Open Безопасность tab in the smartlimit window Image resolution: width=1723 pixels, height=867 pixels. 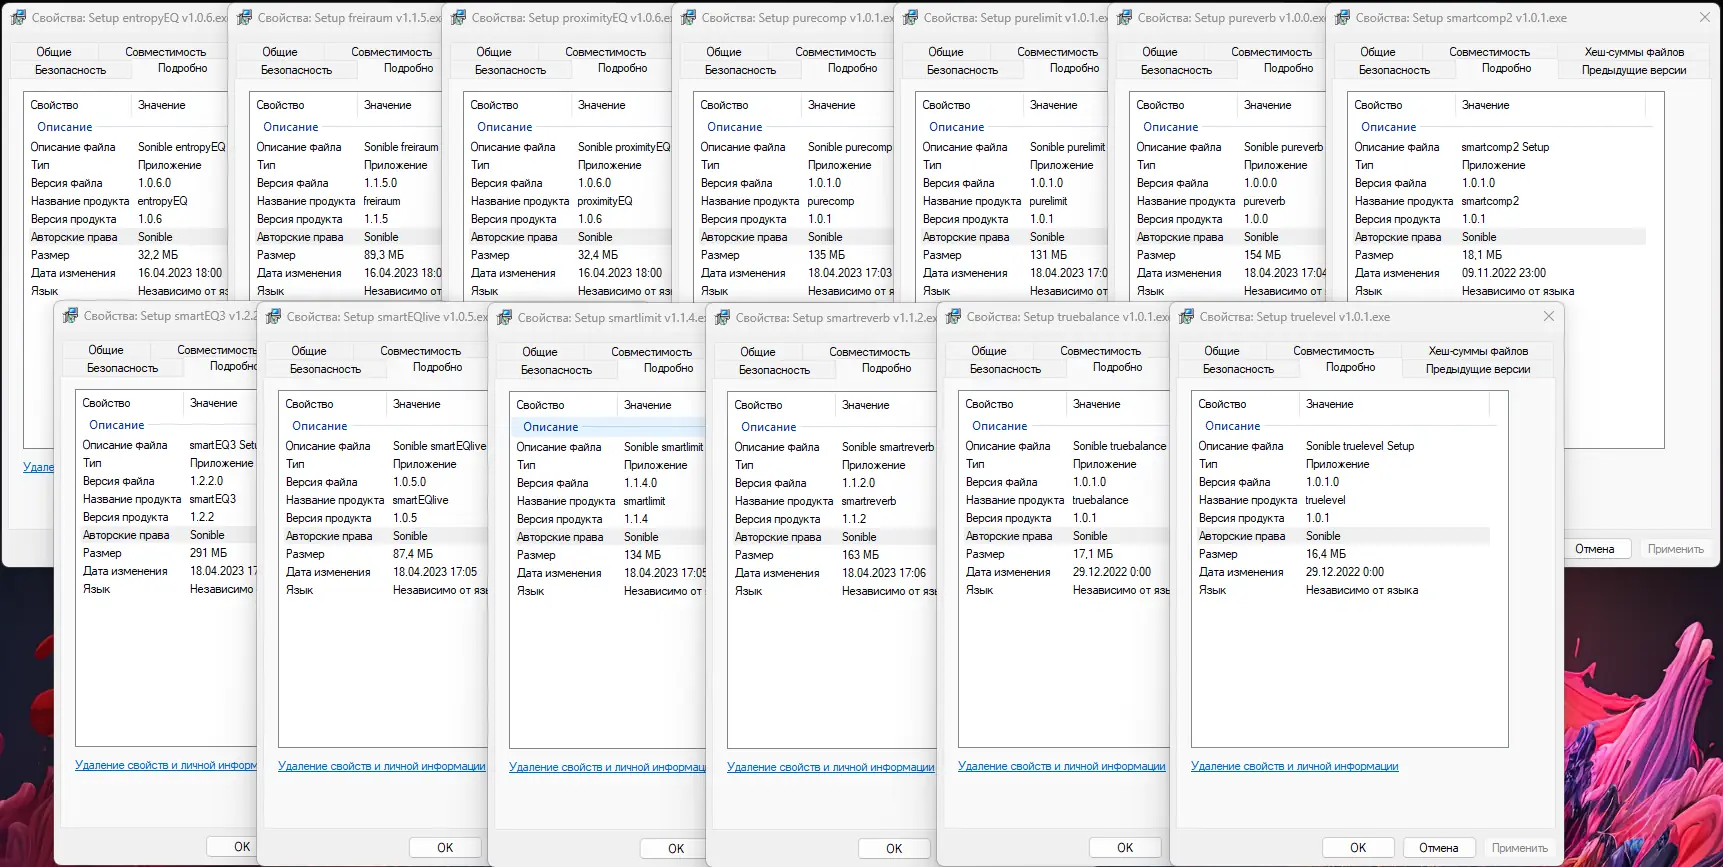556,370
